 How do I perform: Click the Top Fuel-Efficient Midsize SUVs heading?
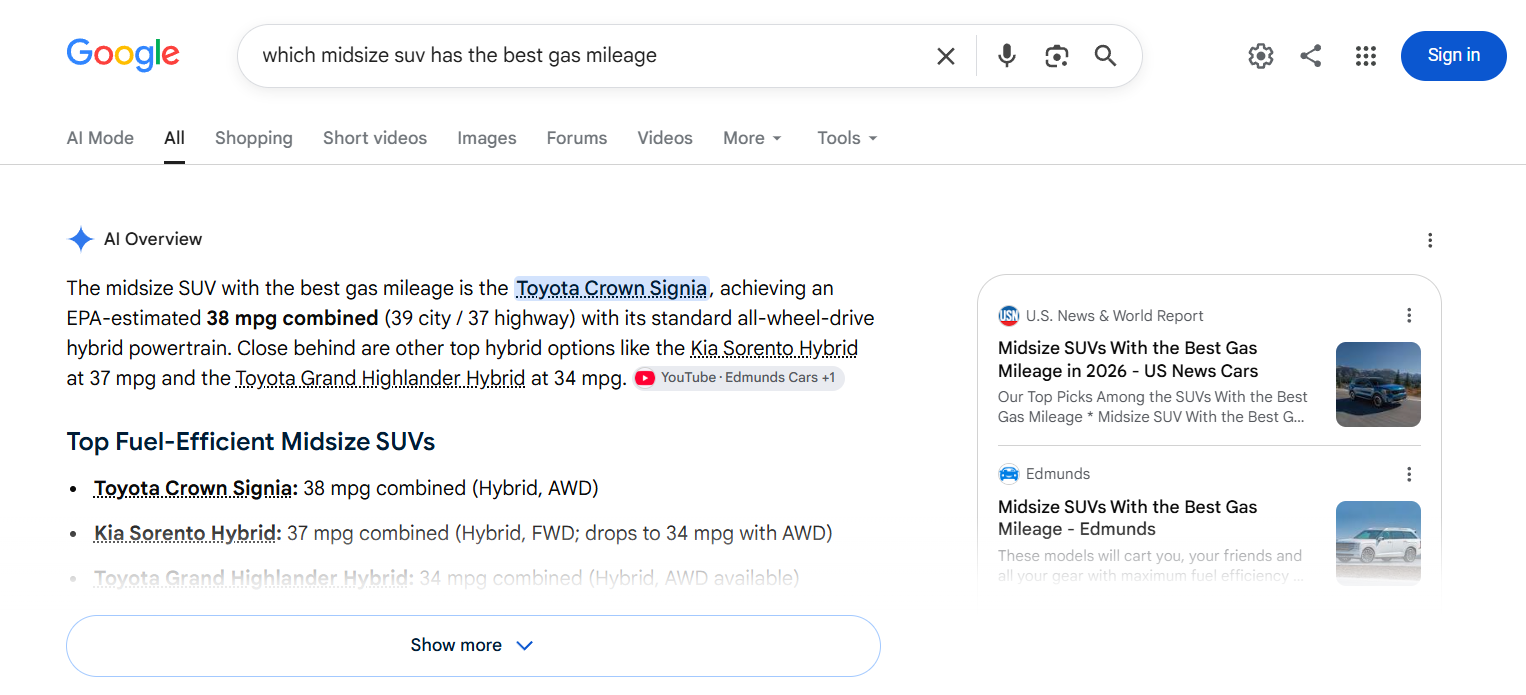click(x=251, y=442)
